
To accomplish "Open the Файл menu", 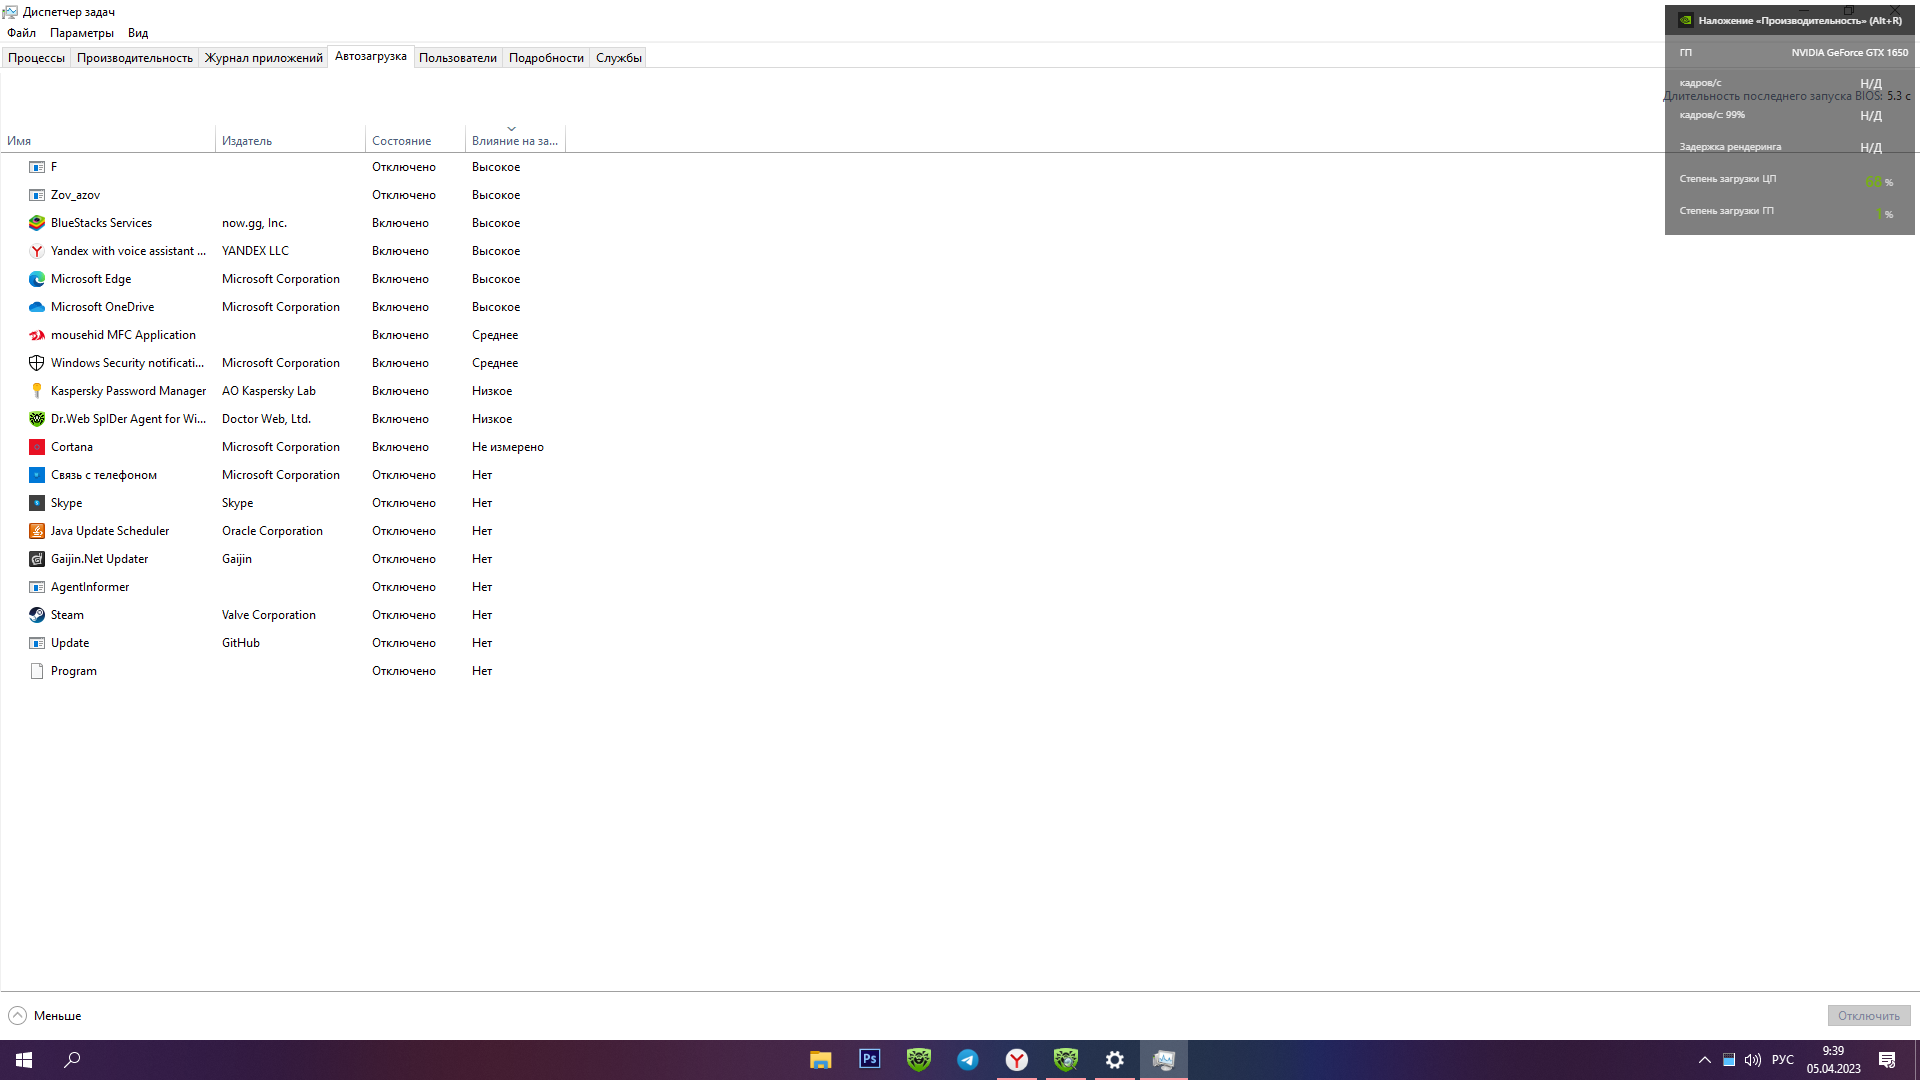I will (x=21, y=33).
